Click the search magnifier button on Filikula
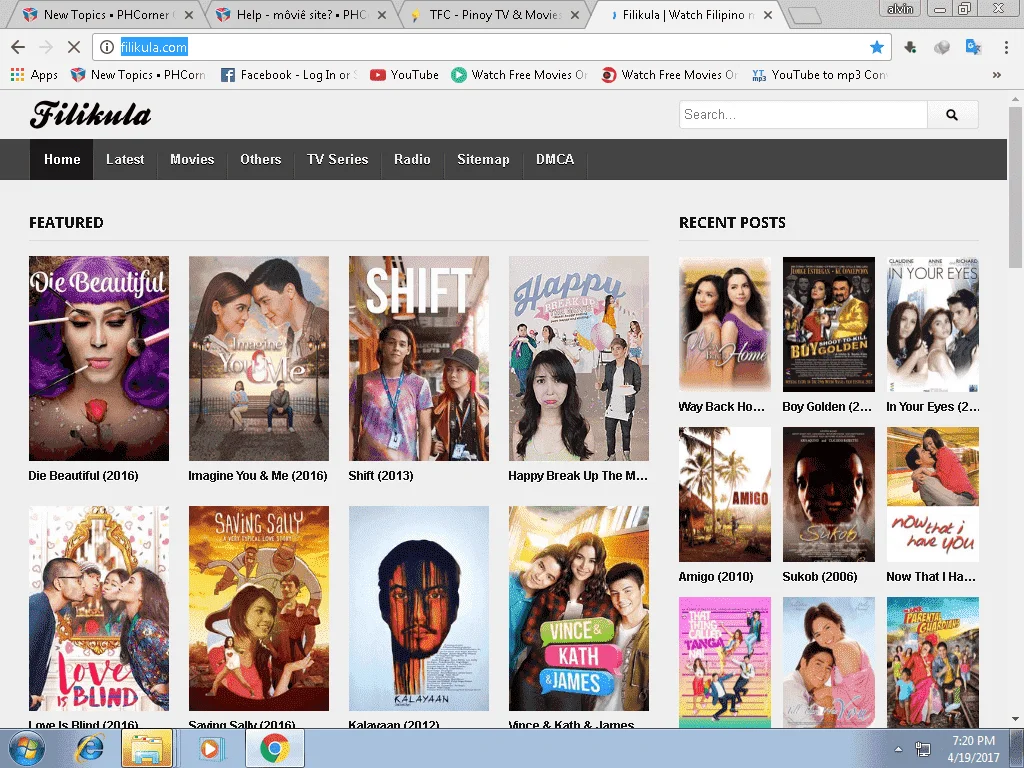Image resolution: width=1024 pixels, height=768 pixels. [x=952, y=115]
